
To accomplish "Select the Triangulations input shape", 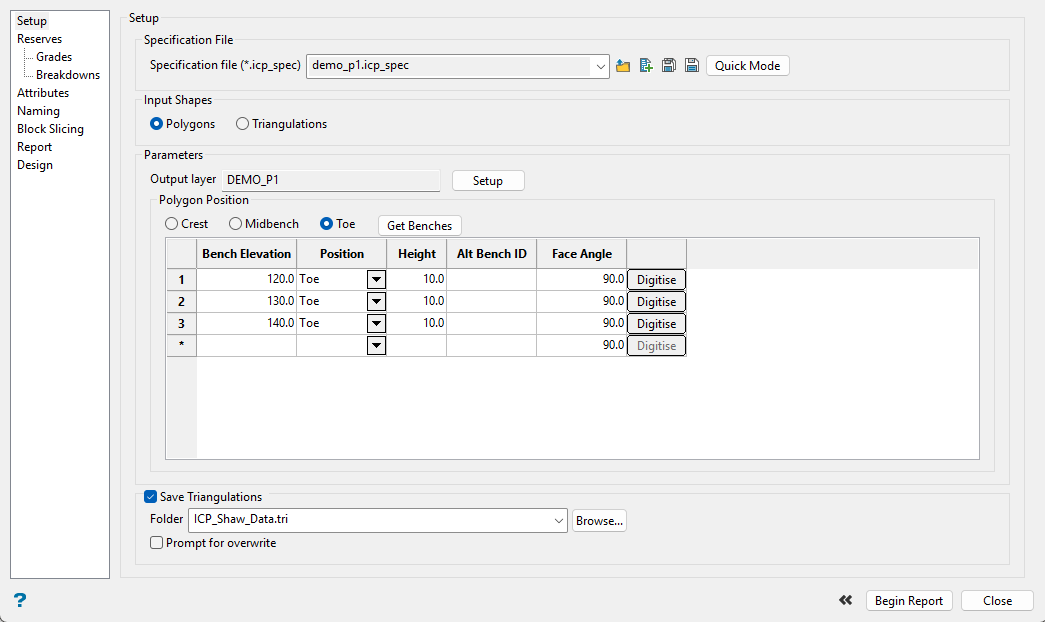I will click(x=243, y=124).
